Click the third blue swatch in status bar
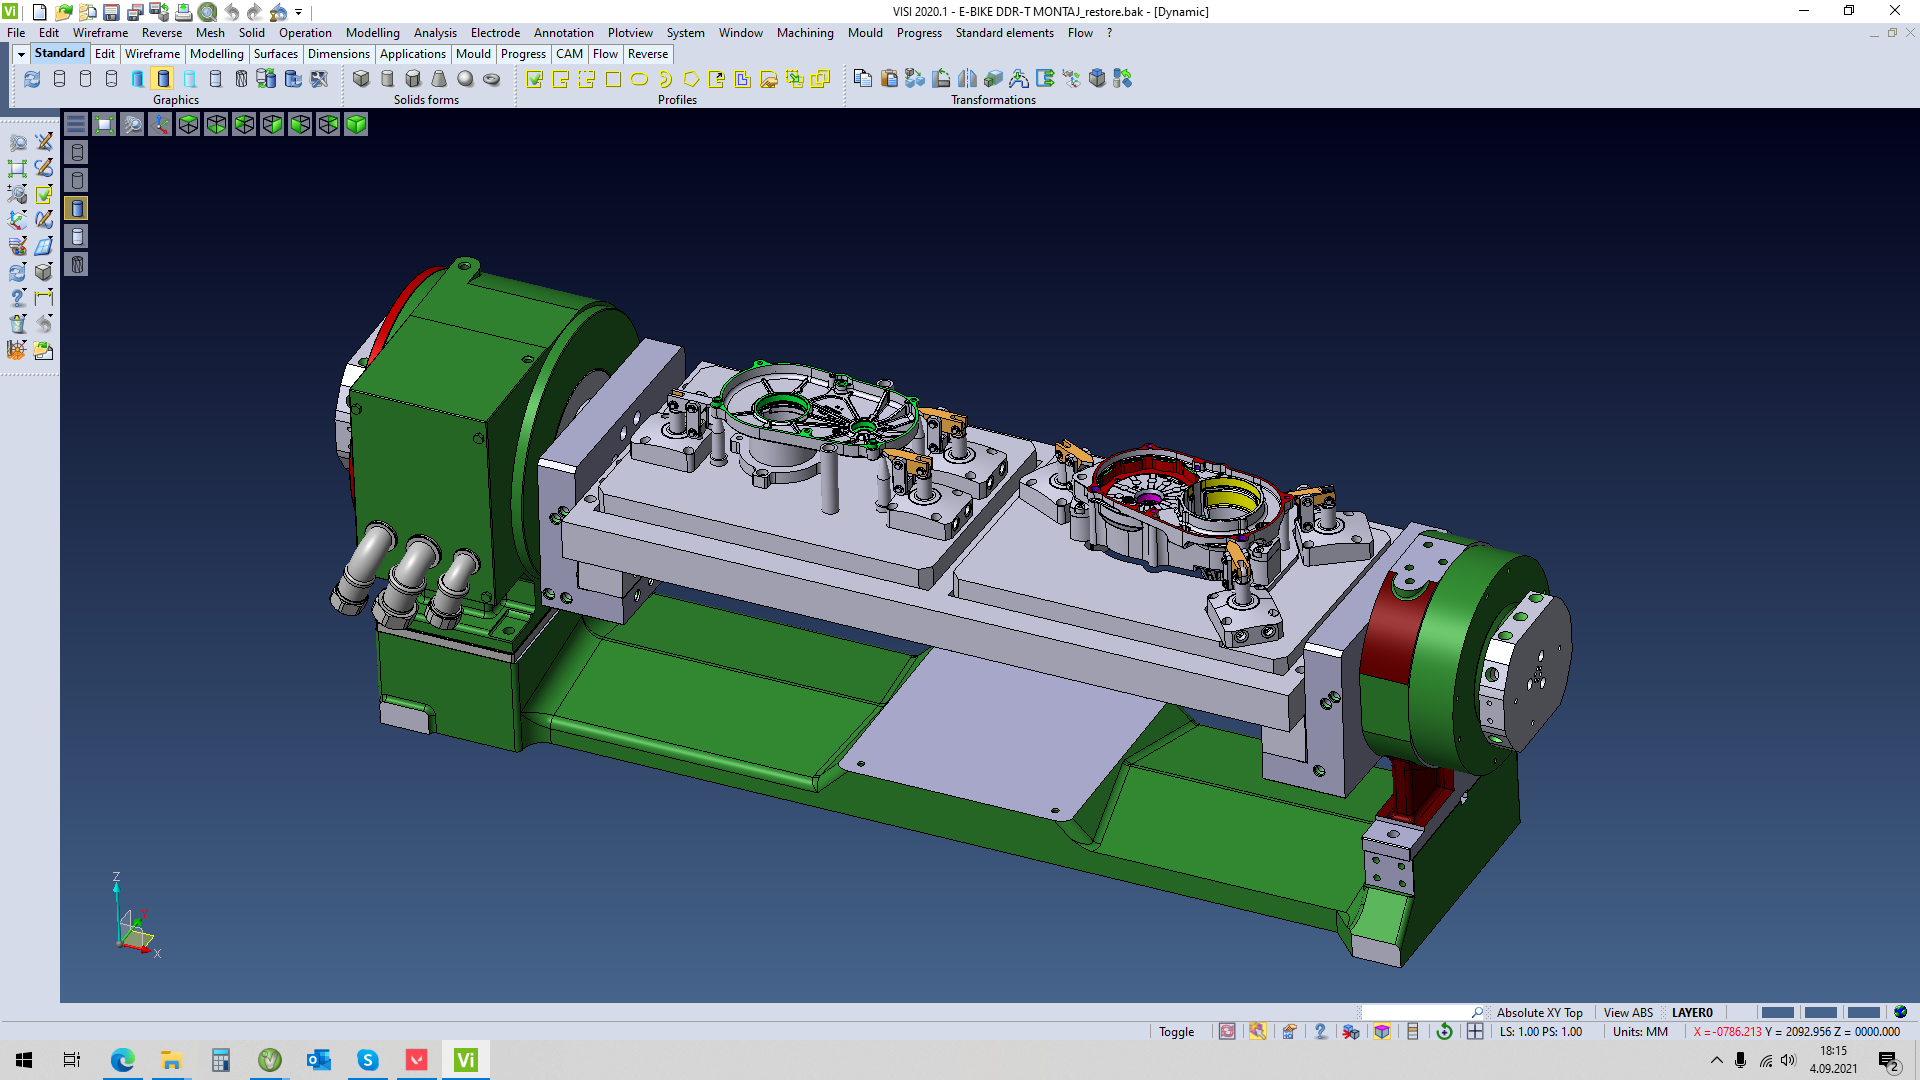Image resolution: width=1920 pixels, height=1080 pixels. 1863,1013
